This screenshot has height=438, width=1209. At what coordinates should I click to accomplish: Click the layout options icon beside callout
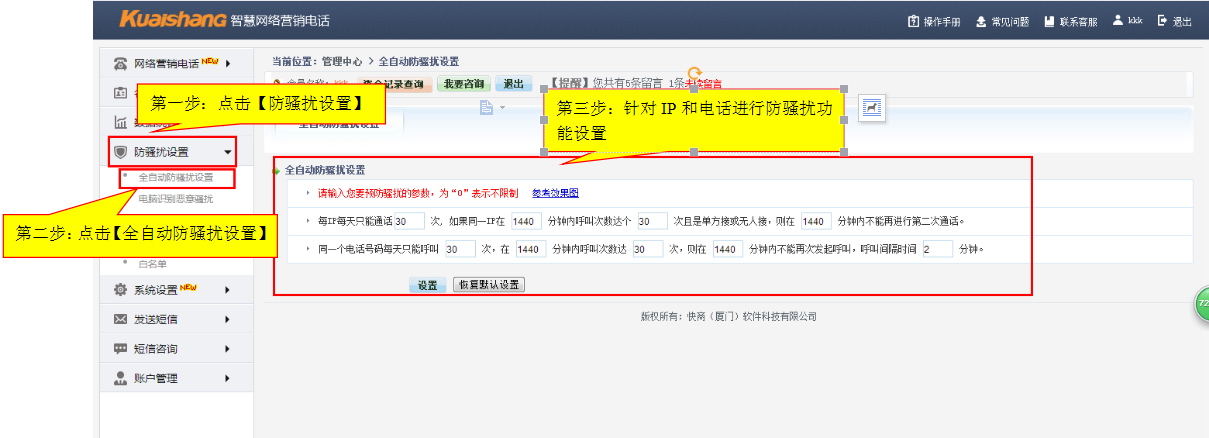coord(872,107)
